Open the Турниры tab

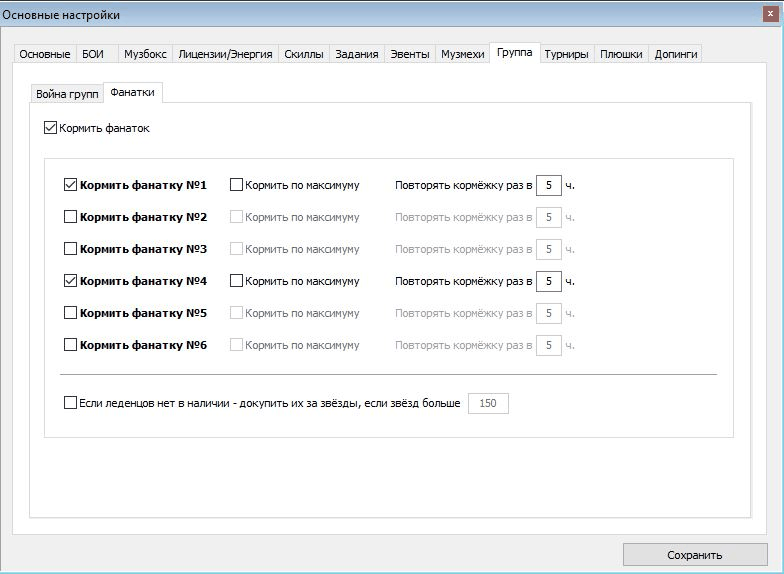point(566,54)
